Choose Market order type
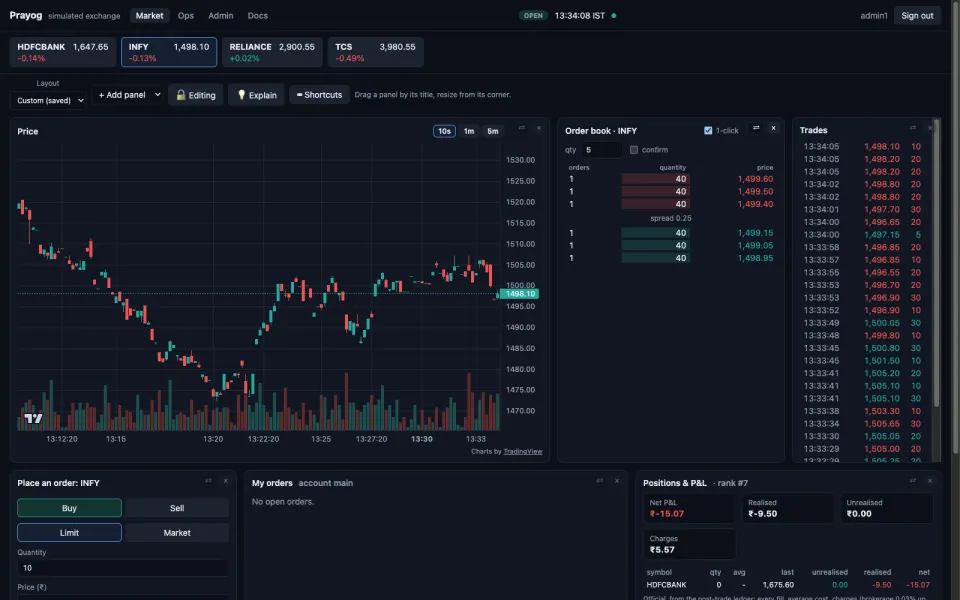960x600 pixels. (177, 533)
